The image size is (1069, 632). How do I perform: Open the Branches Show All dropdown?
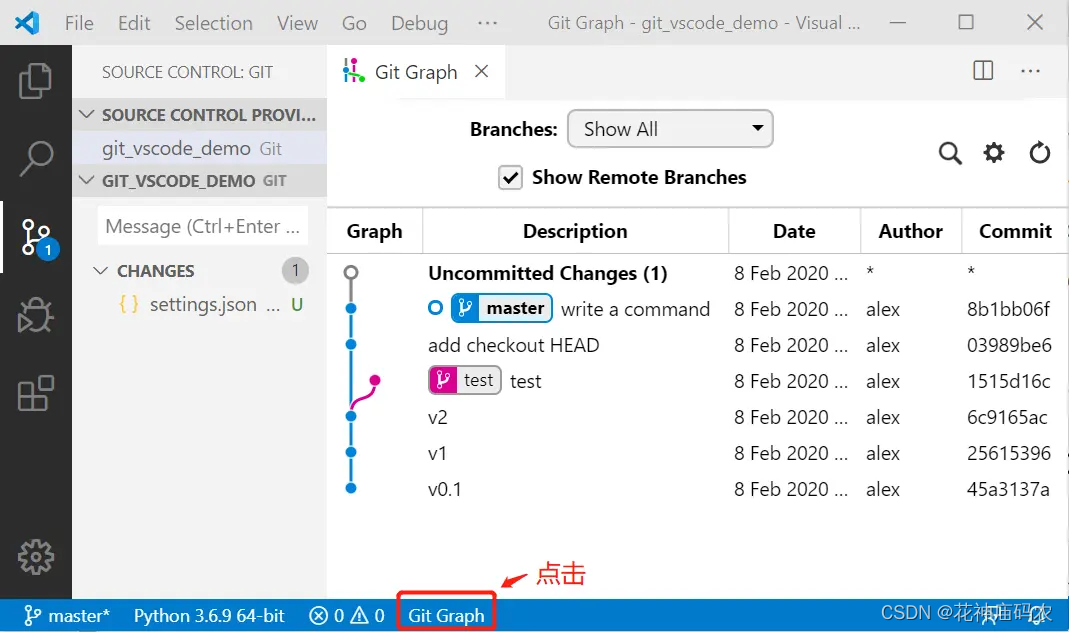[x=670, y=129]
